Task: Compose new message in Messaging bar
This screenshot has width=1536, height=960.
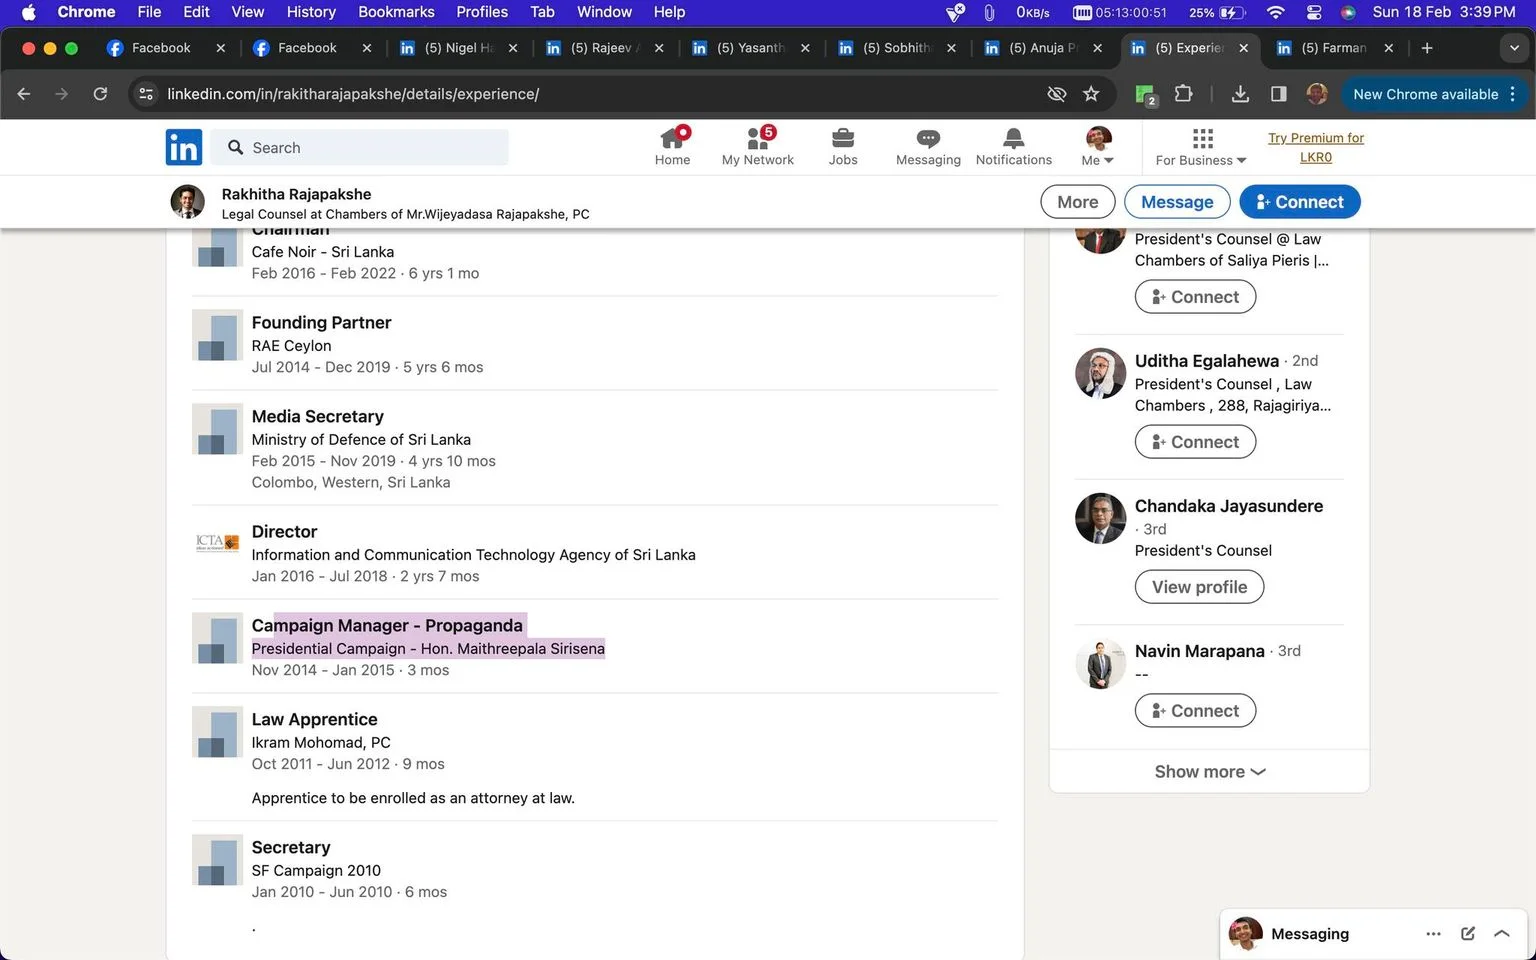Action: click(x=1468, y=934)
